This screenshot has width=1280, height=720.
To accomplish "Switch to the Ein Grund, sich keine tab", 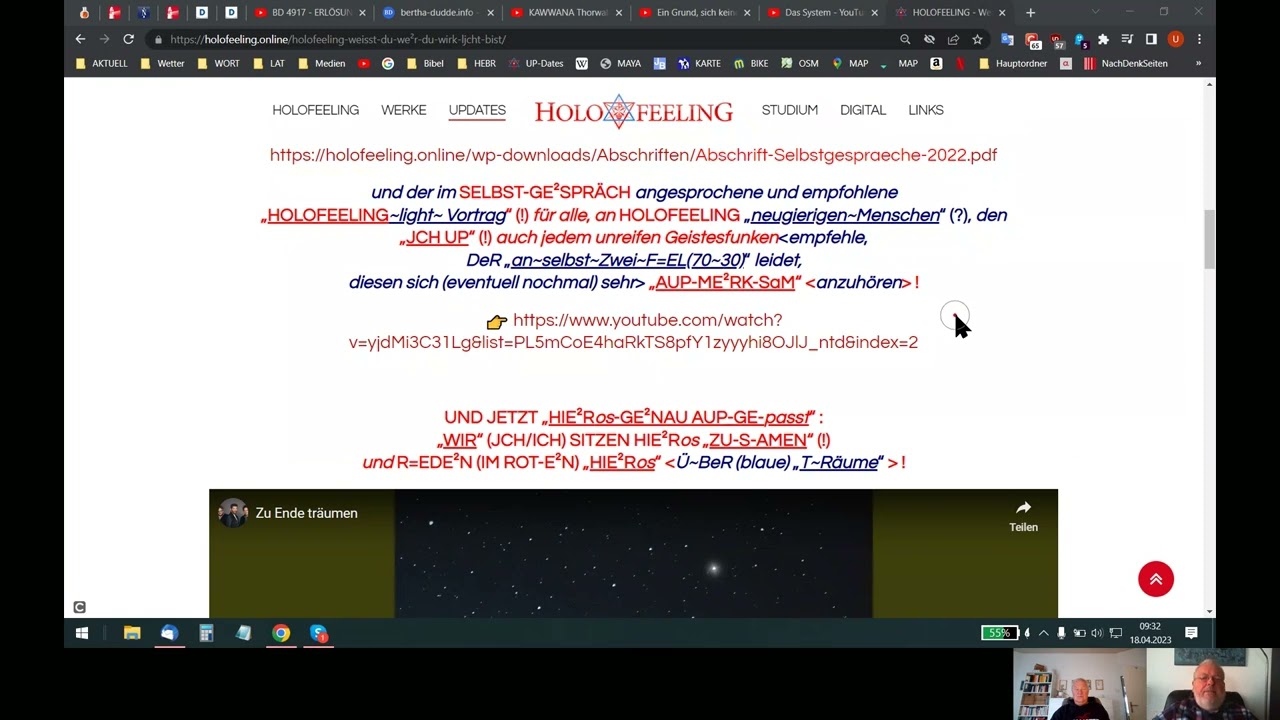I will tap(693, 12).
